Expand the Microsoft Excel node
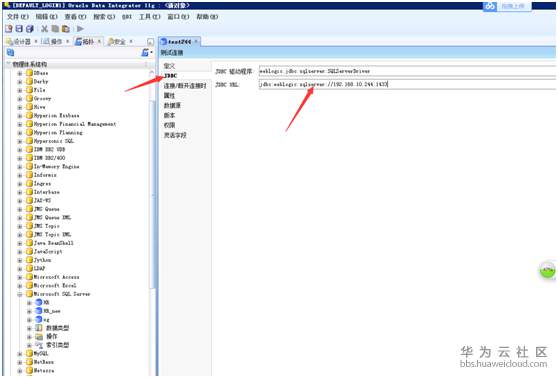 coord(20,285)
